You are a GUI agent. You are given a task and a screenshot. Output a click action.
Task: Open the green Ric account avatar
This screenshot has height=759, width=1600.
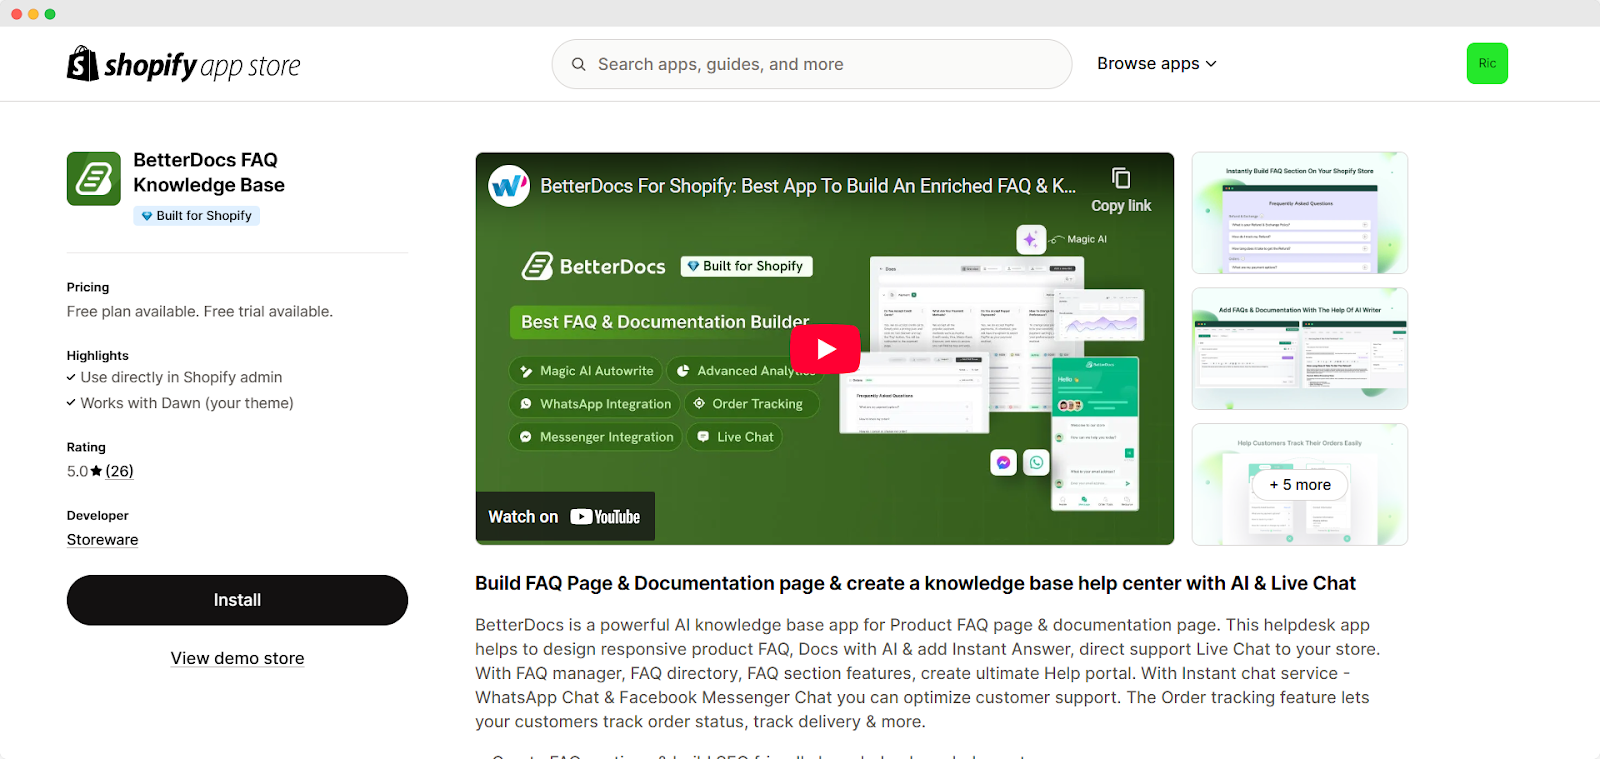pyautogui.click(x=1487, y=63)
